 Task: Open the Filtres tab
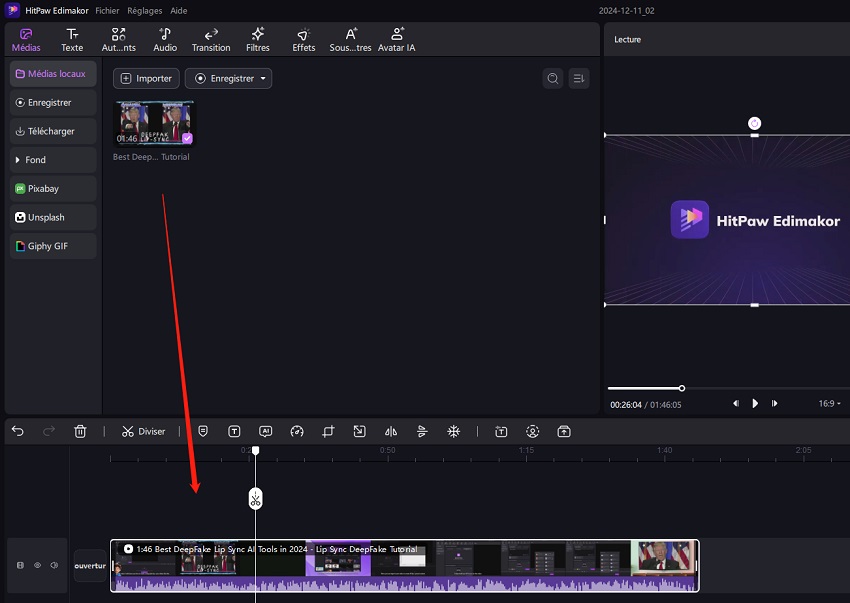[257, 40]
